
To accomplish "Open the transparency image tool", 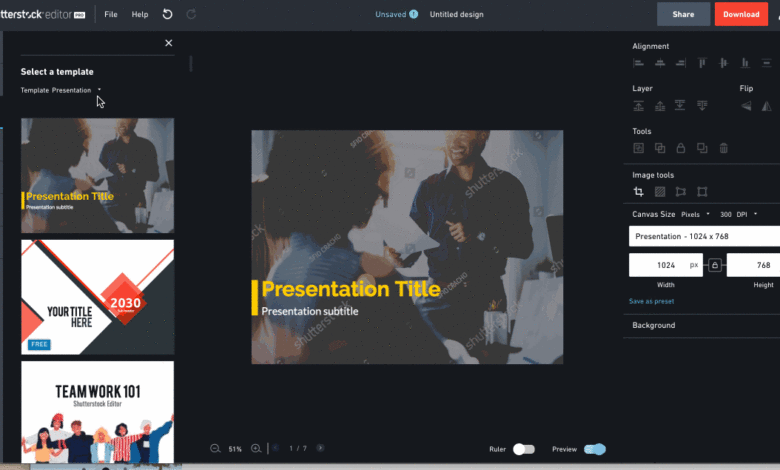I will coord(660,191).
